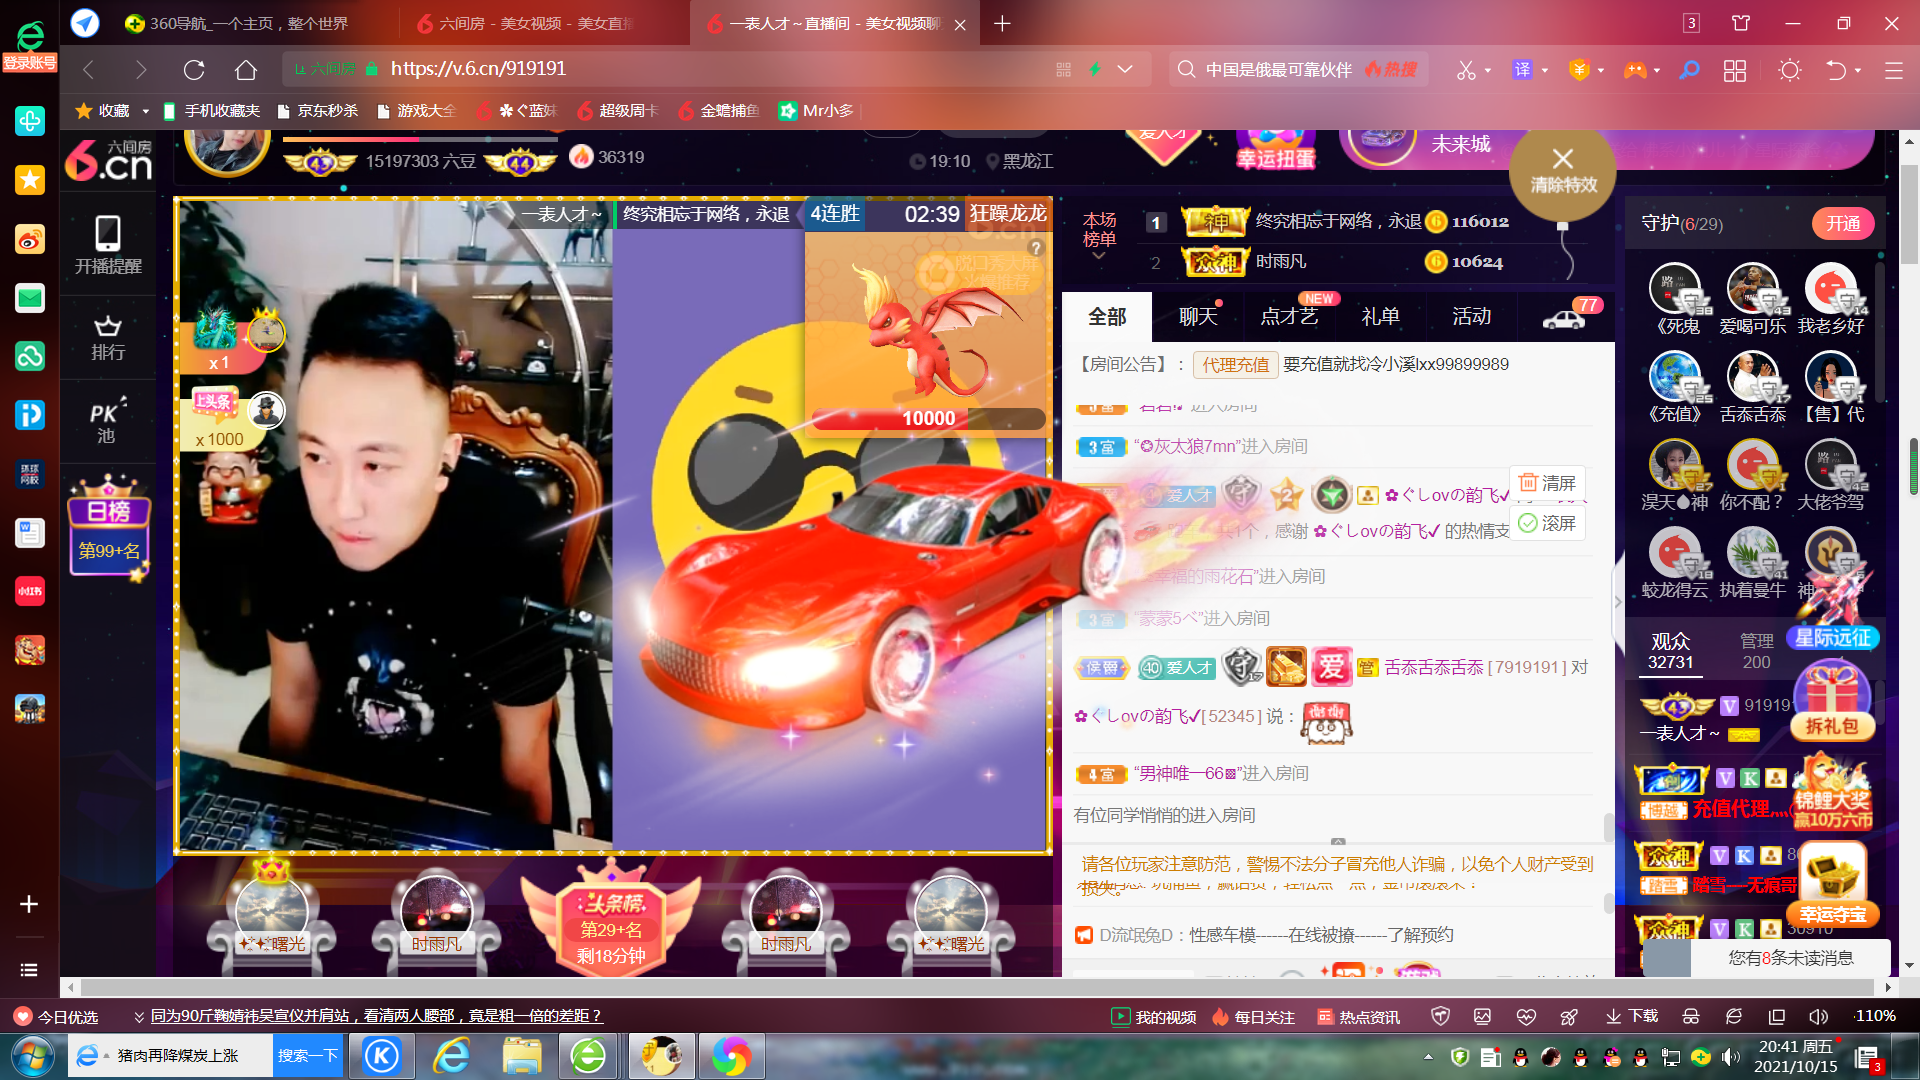Open a new browser tab

pos(1002,23)
